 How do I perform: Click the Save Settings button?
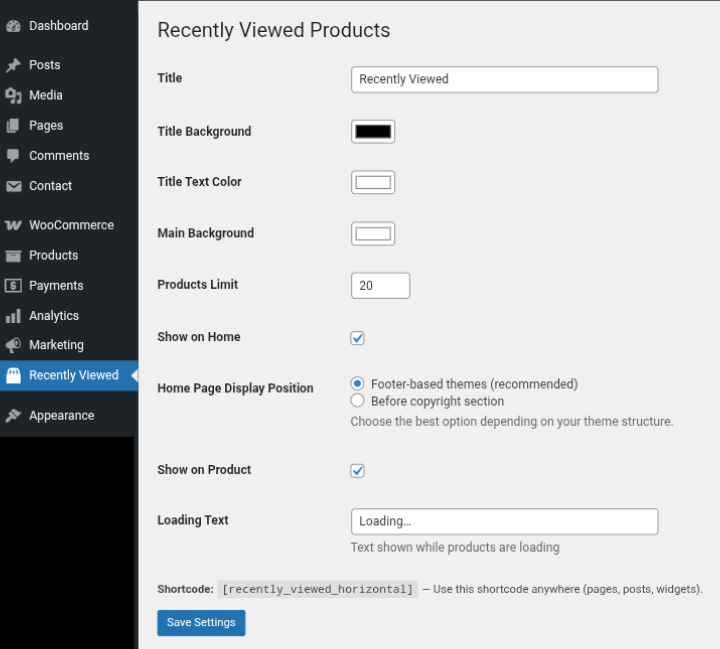pos(201,623)
